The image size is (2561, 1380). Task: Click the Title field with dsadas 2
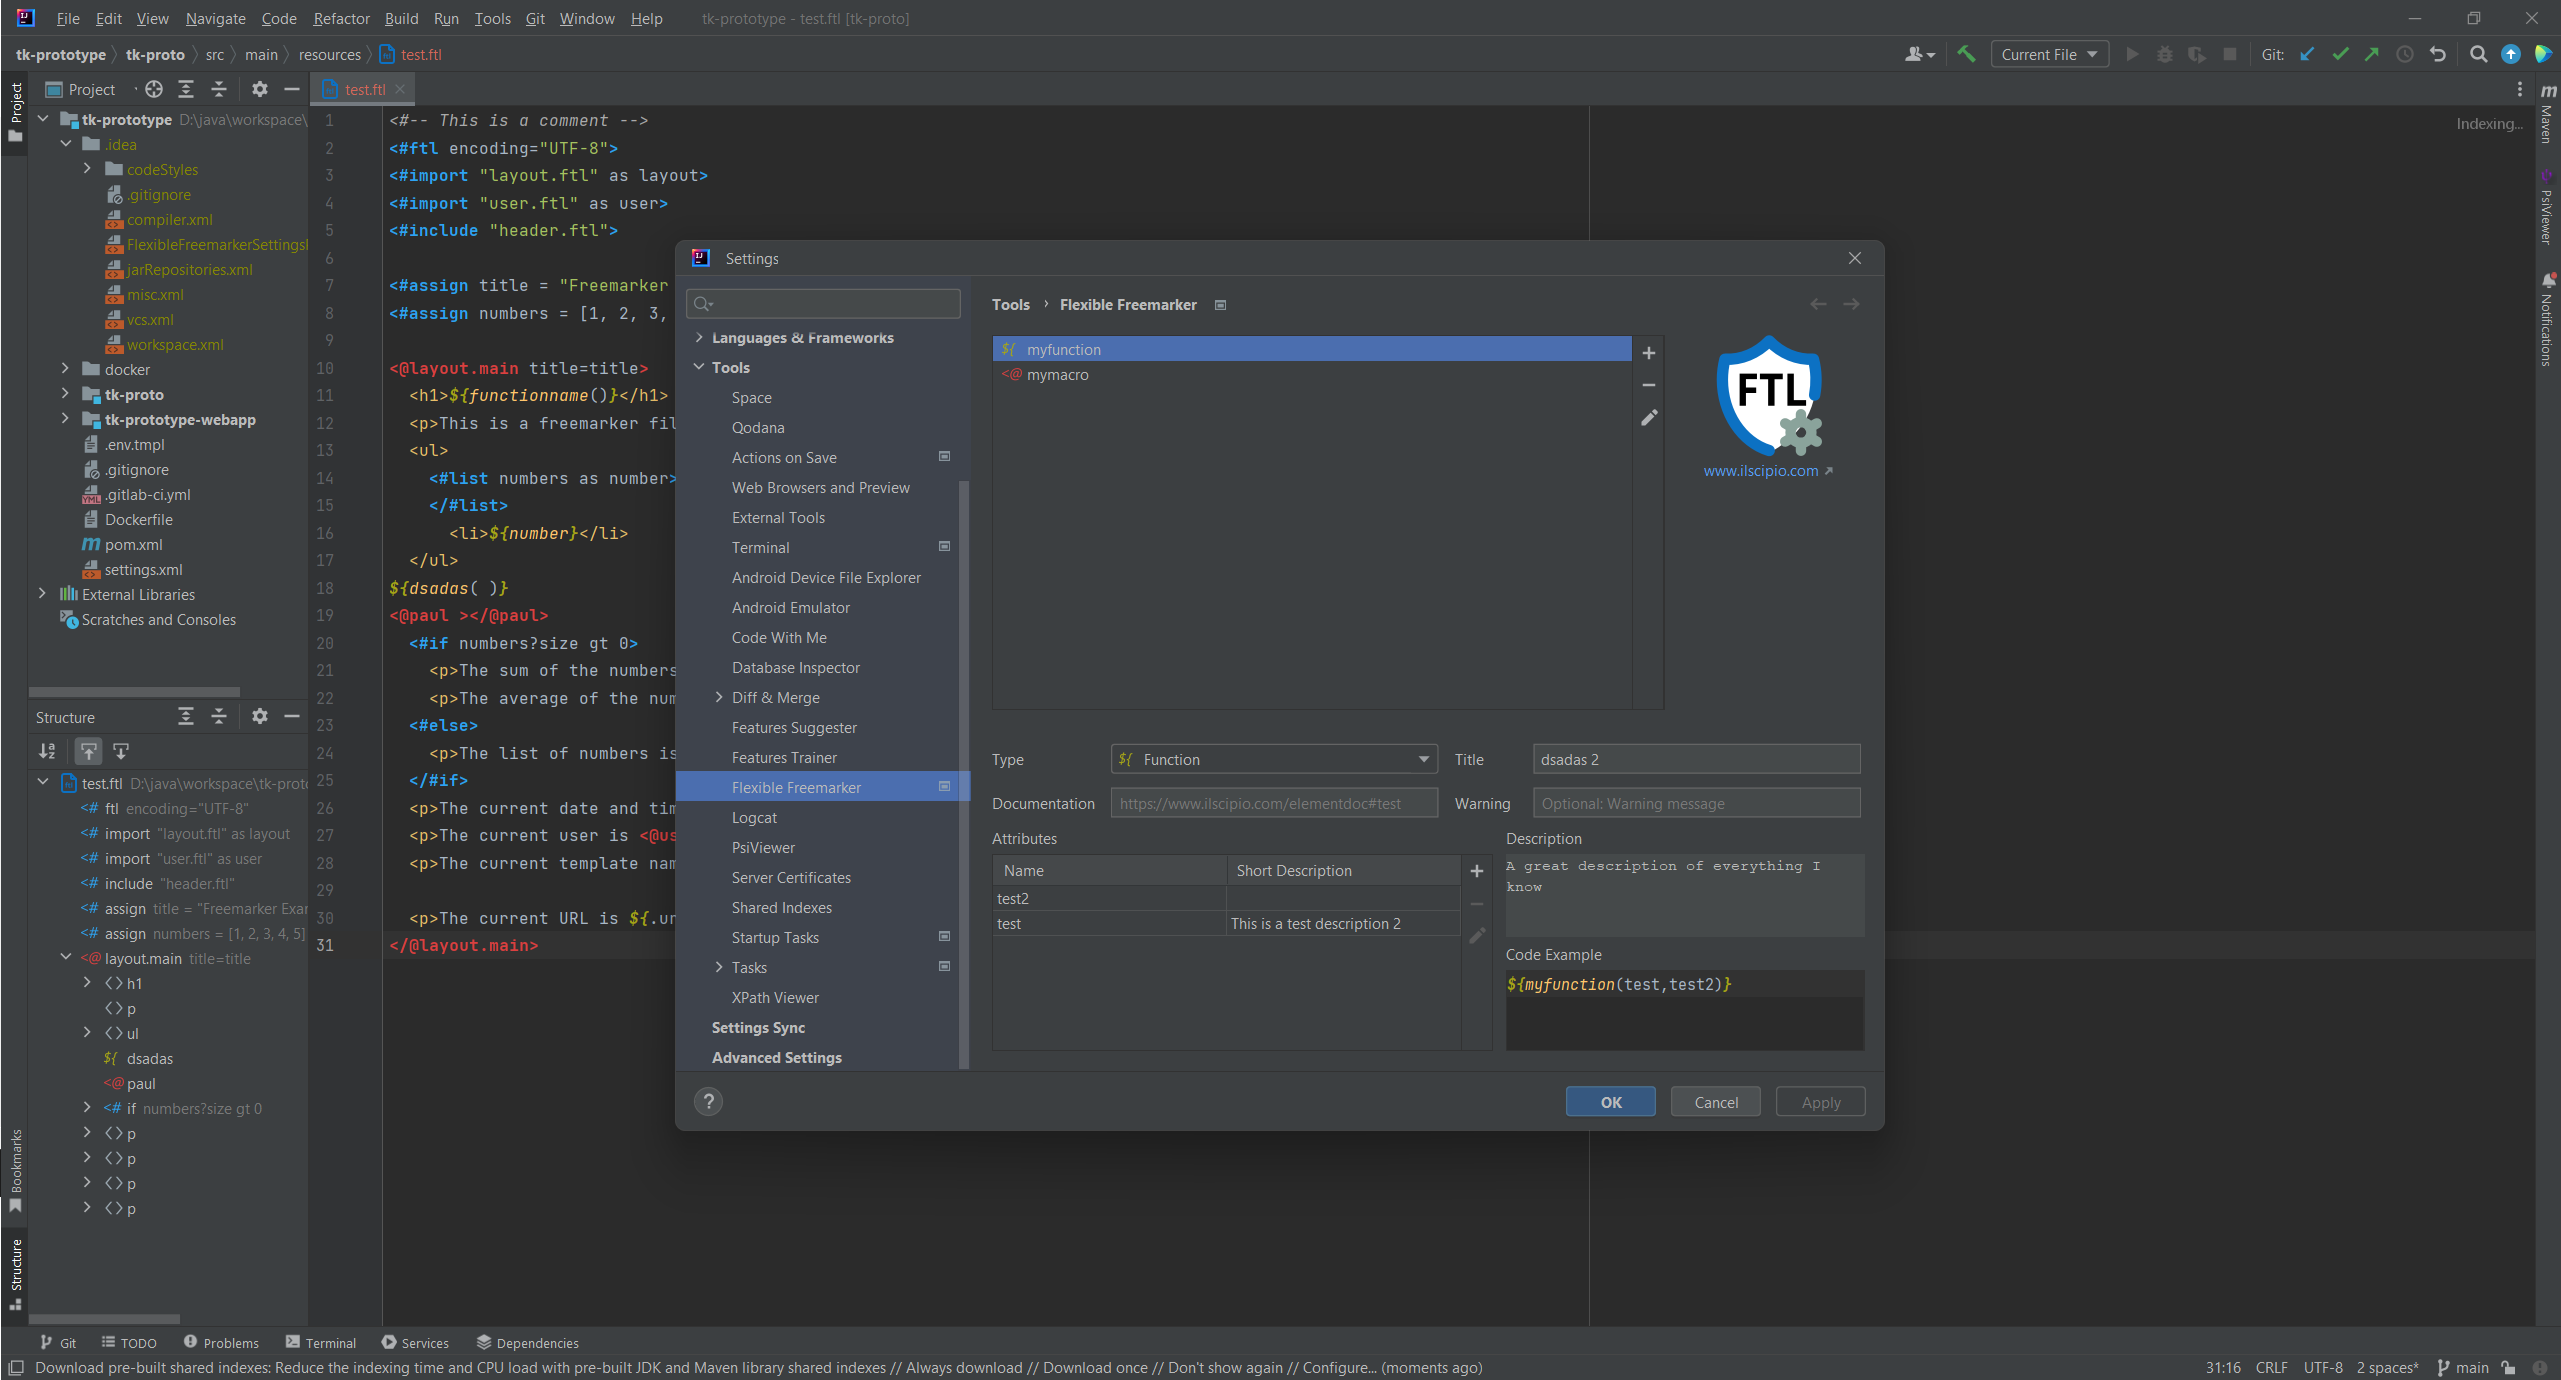[1696, 759]
